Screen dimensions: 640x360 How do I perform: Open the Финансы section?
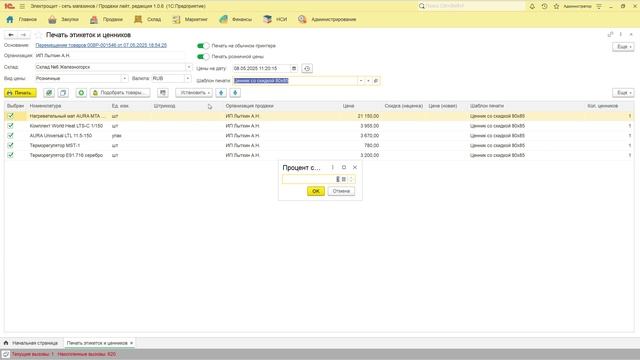tap(235, 19)
